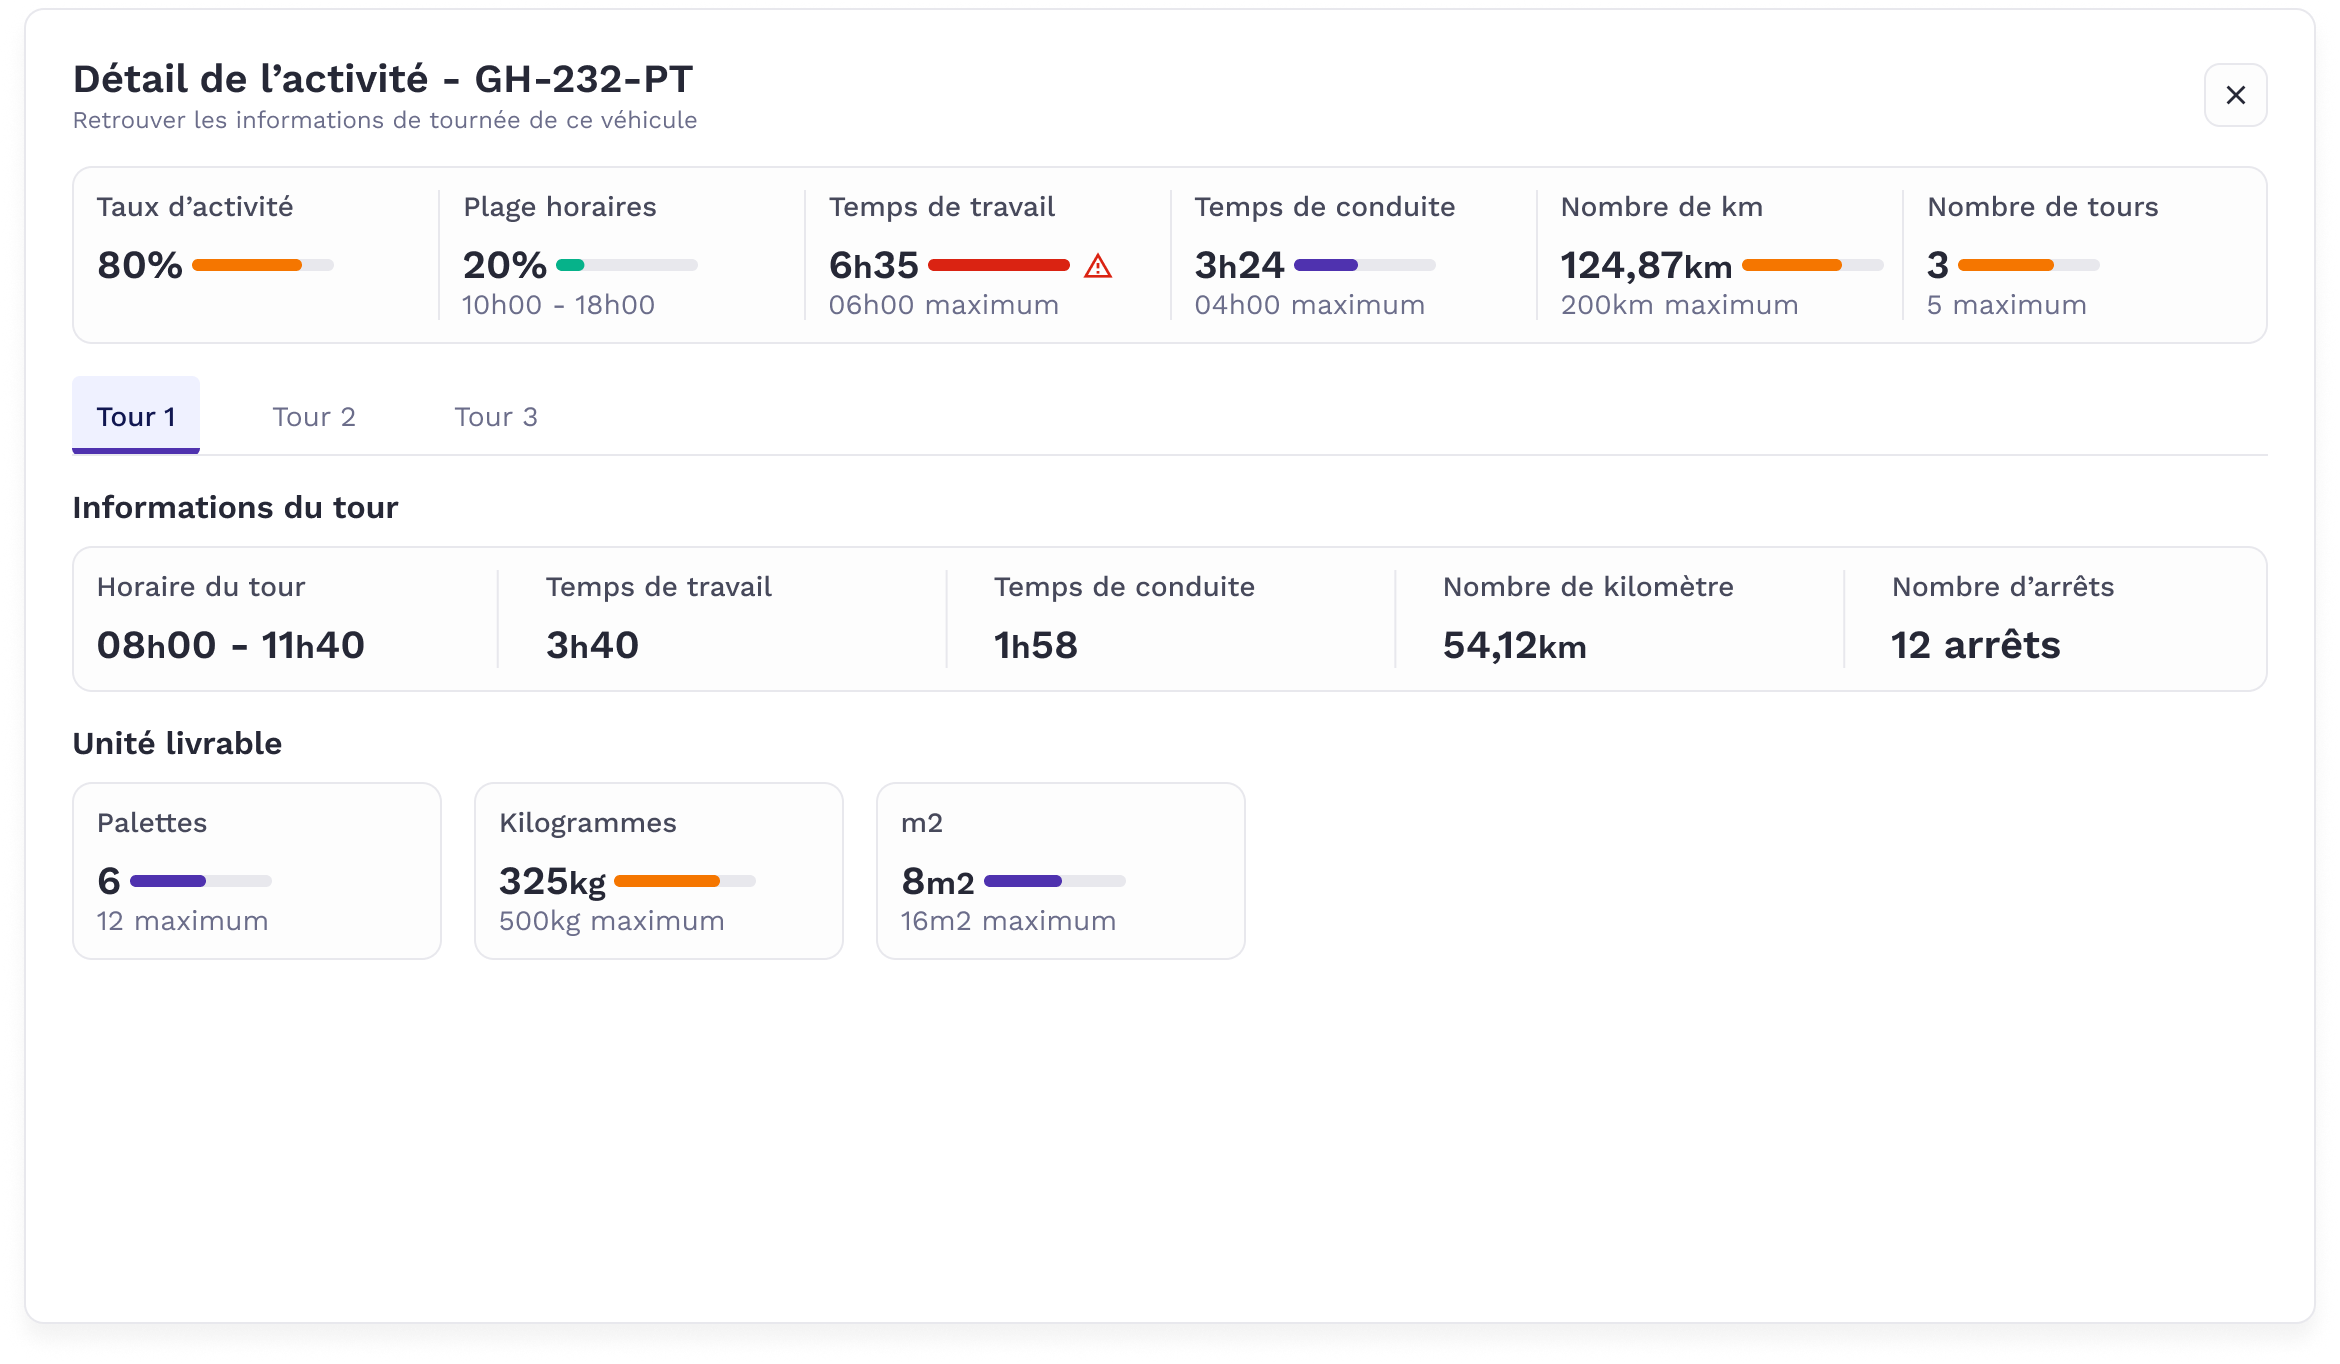Click the 08h00 - 11h40 tour schedule
2340x1364 pixels.
coord(231,645)
